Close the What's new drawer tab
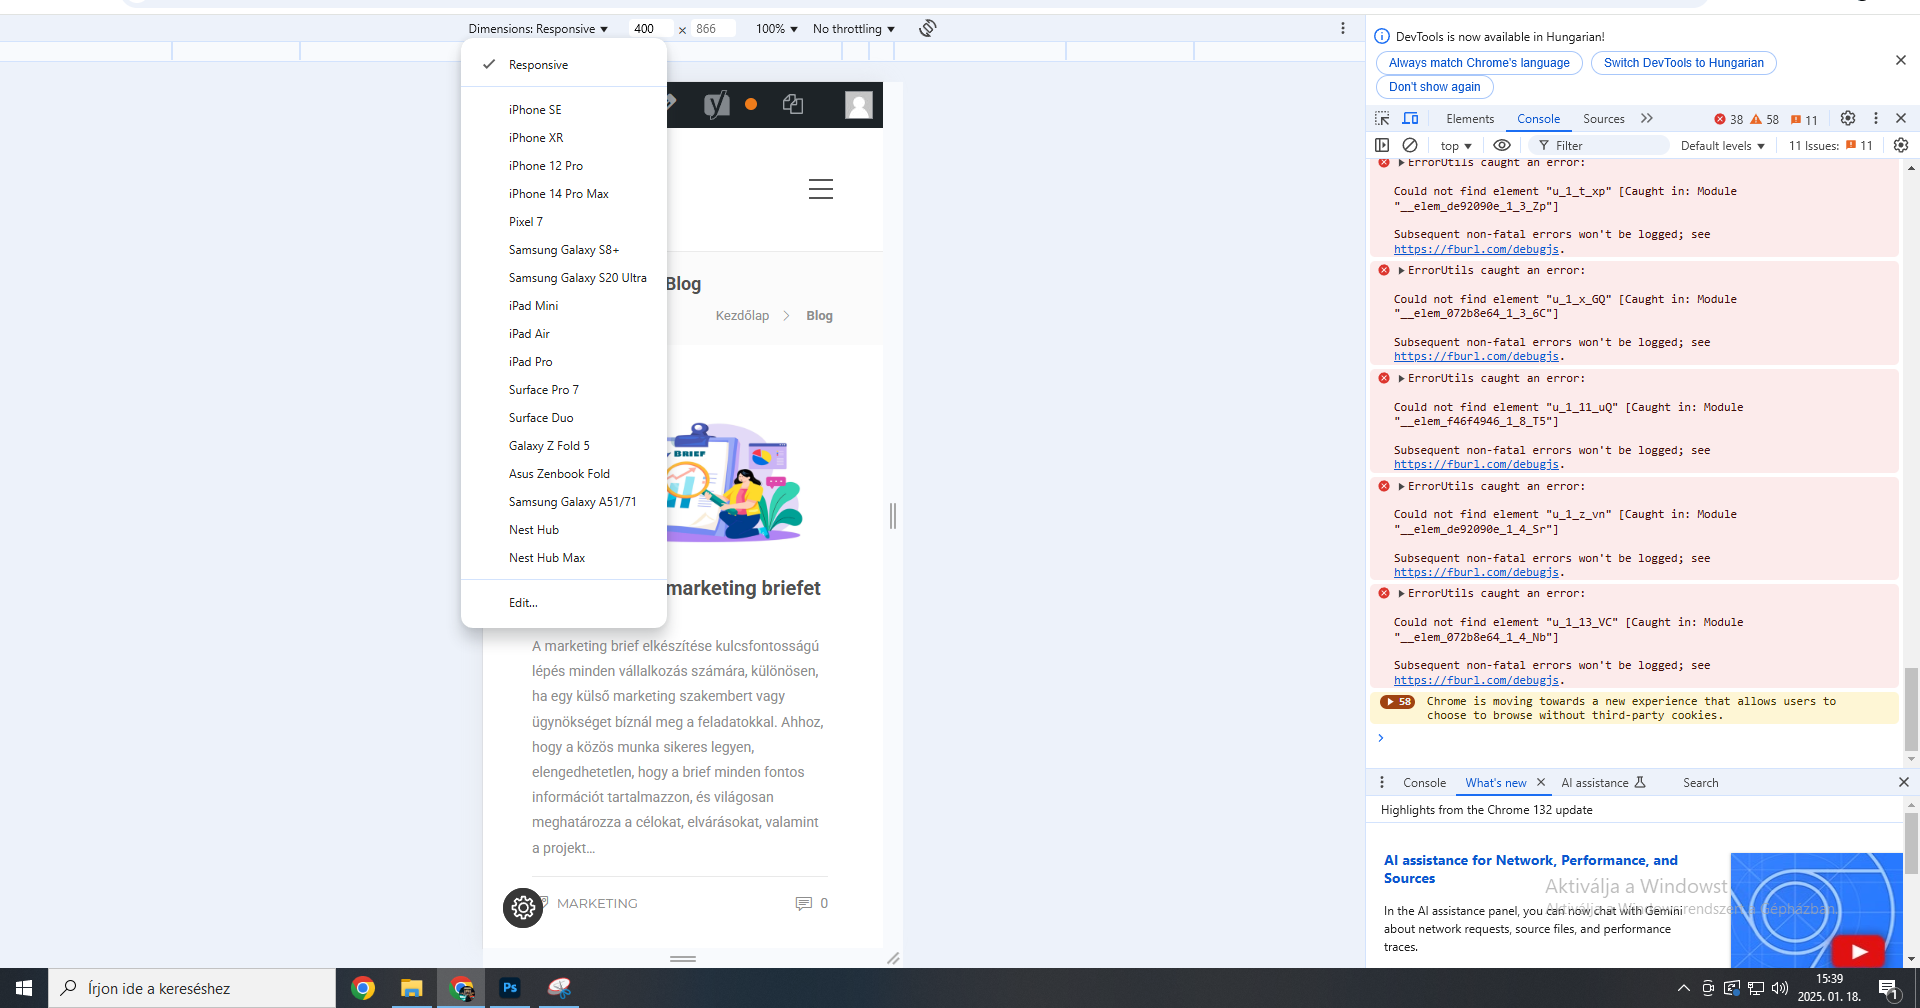 1541,782
